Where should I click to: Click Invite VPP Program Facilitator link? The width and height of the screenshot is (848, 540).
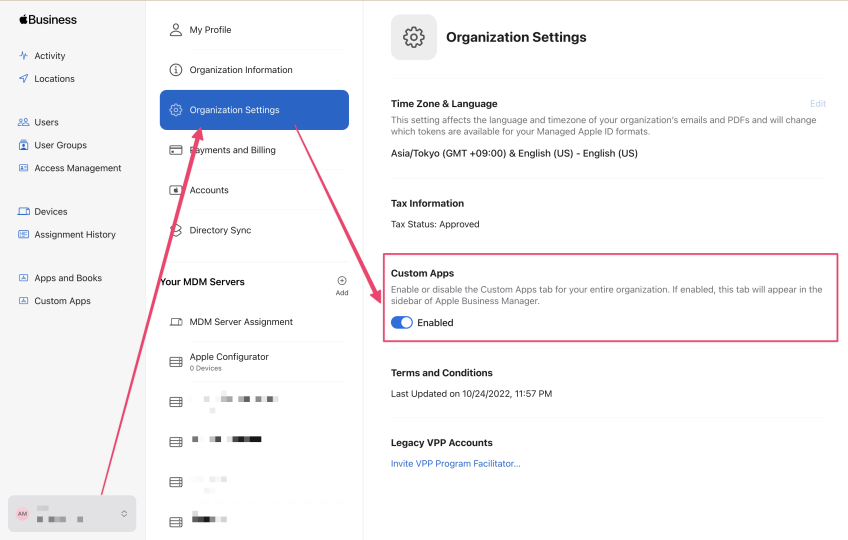(x=455, y=463)
